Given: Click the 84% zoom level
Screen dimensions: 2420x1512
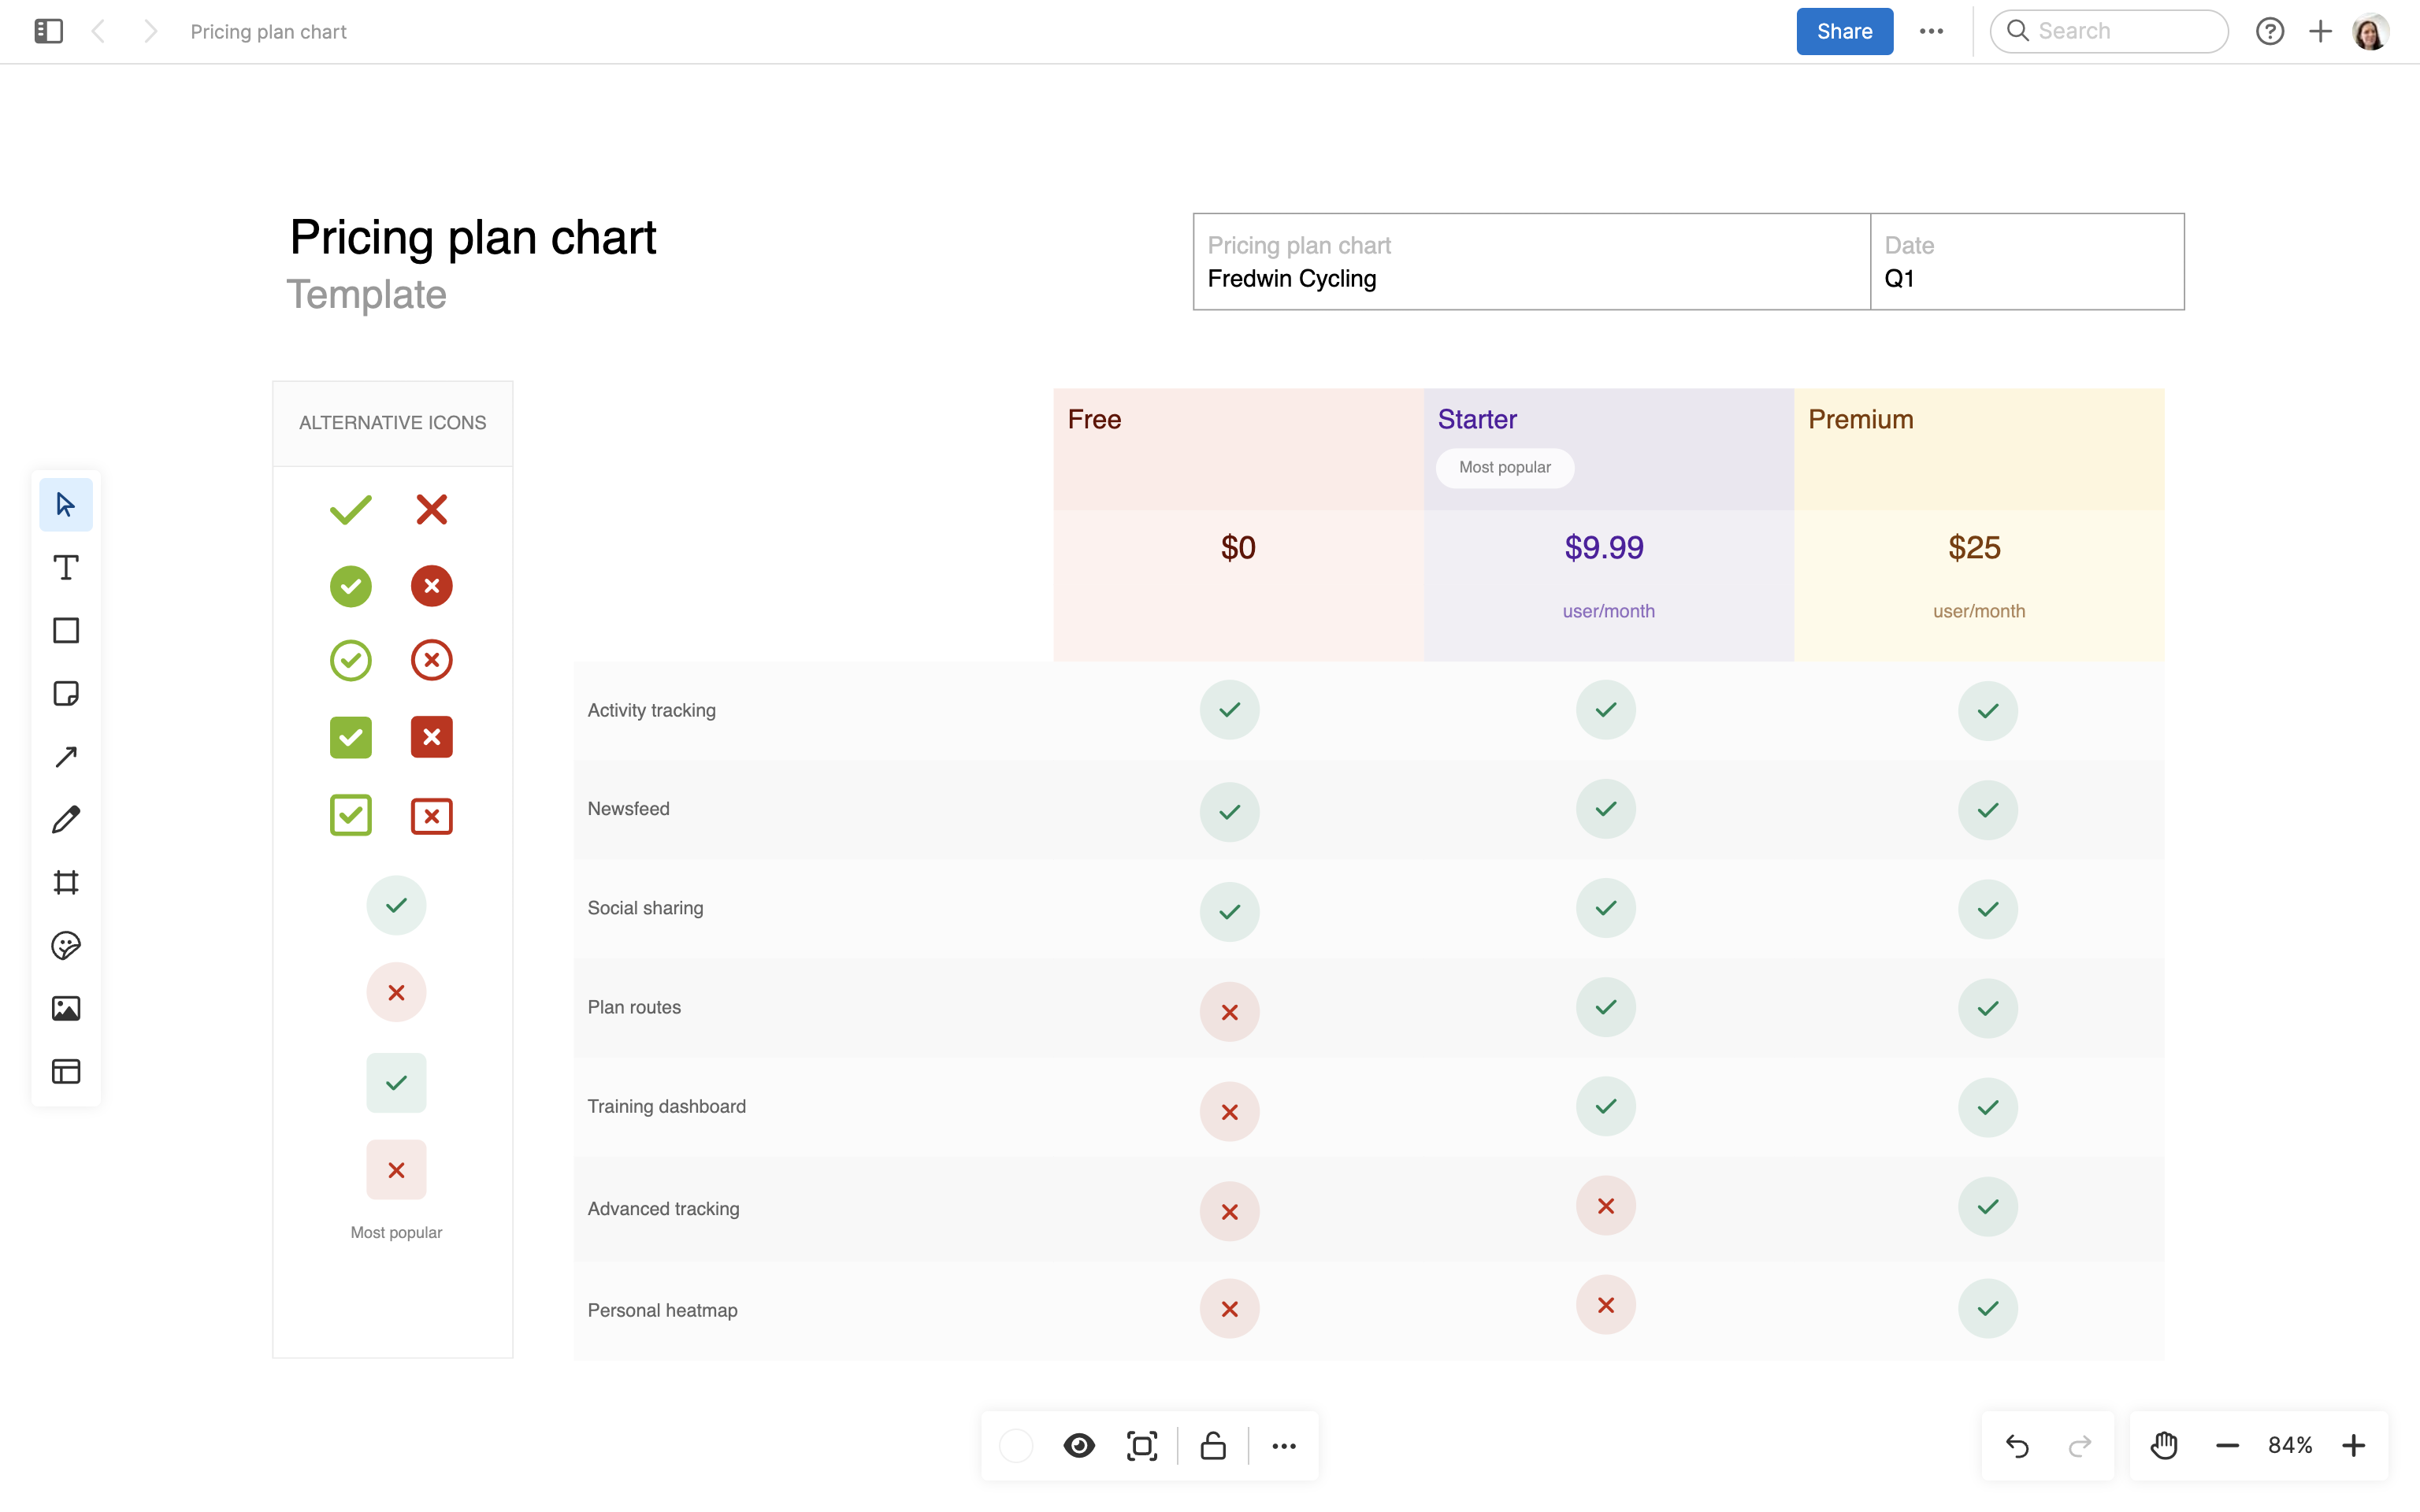Looking at the screenshot, I should tap(2290, 1446).
